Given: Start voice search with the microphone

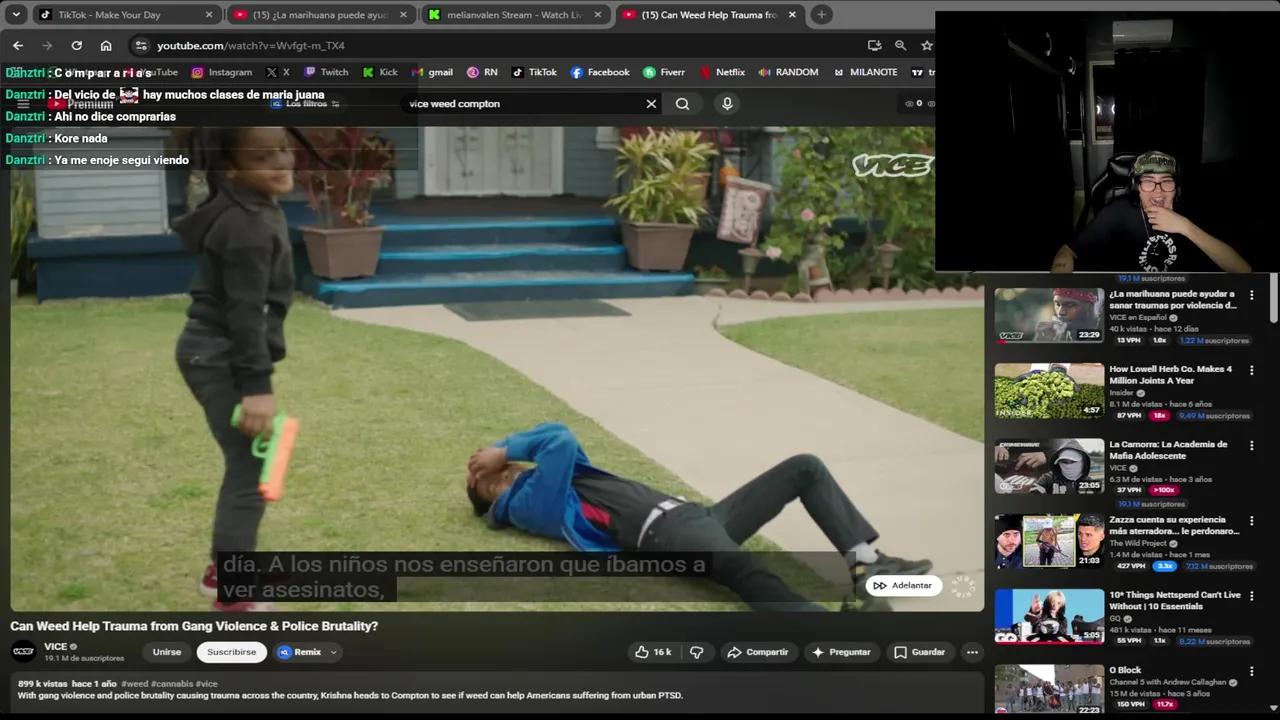Looking at the screenshot, I should pos(727,103).
